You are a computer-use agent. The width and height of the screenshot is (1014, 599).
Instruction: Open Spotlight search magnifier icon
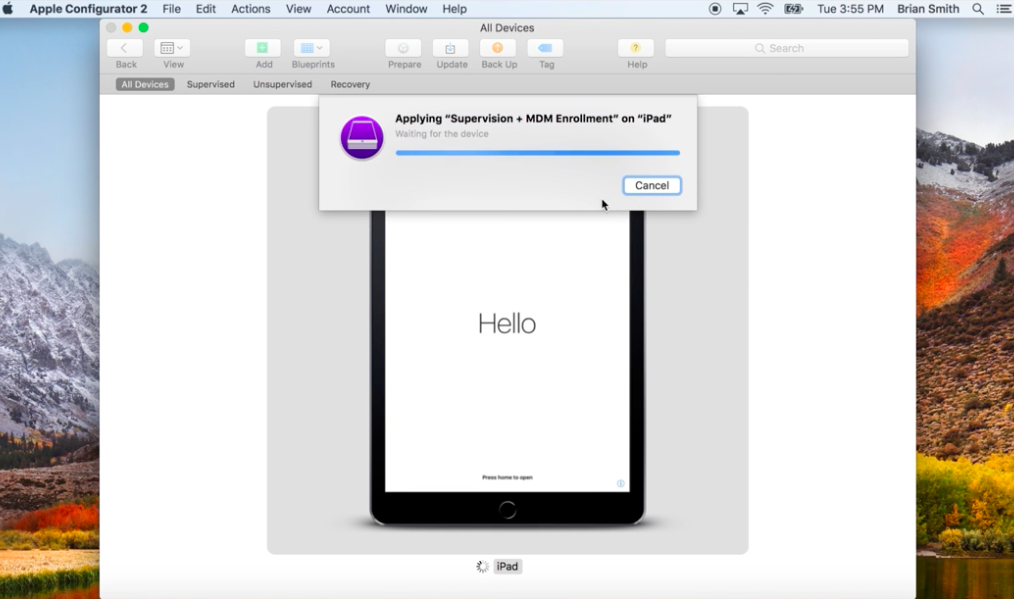(978, 9)
